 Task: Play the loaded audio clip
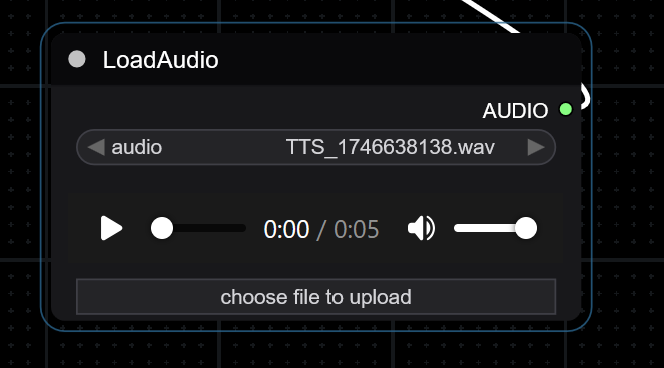(111, 228)
